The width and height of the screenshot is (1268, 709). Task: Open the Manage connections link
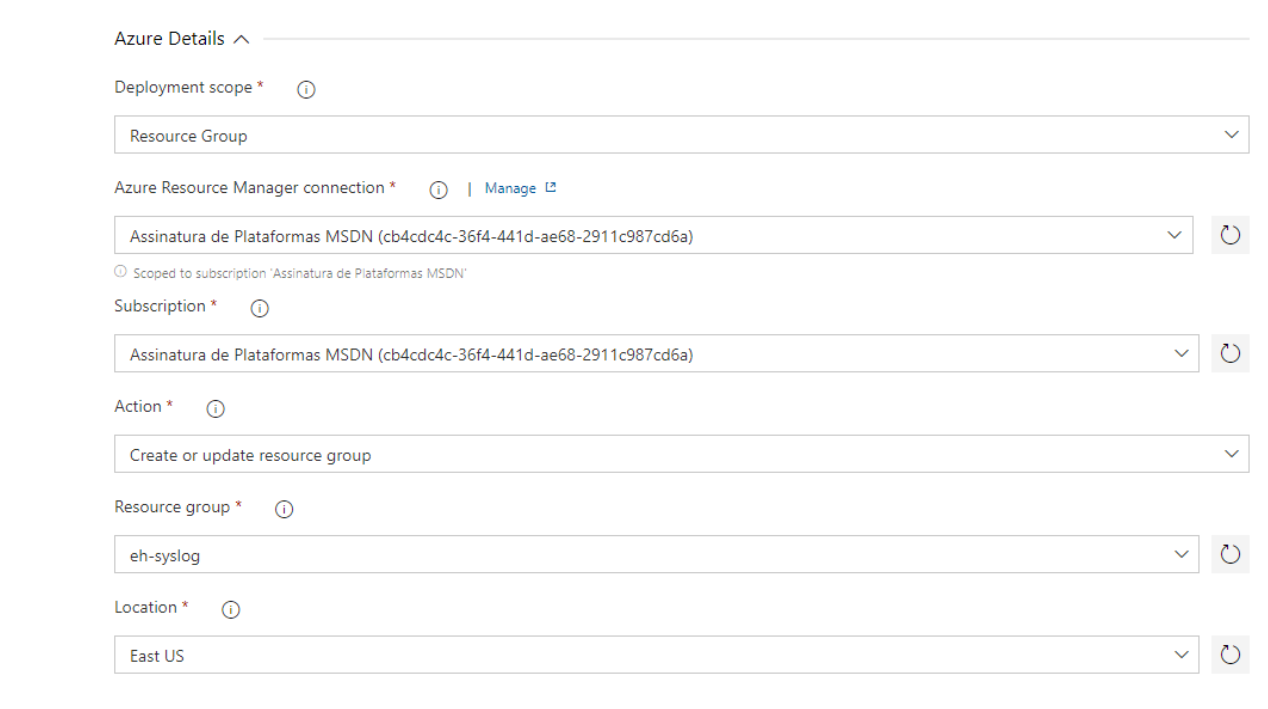point(520,188)
